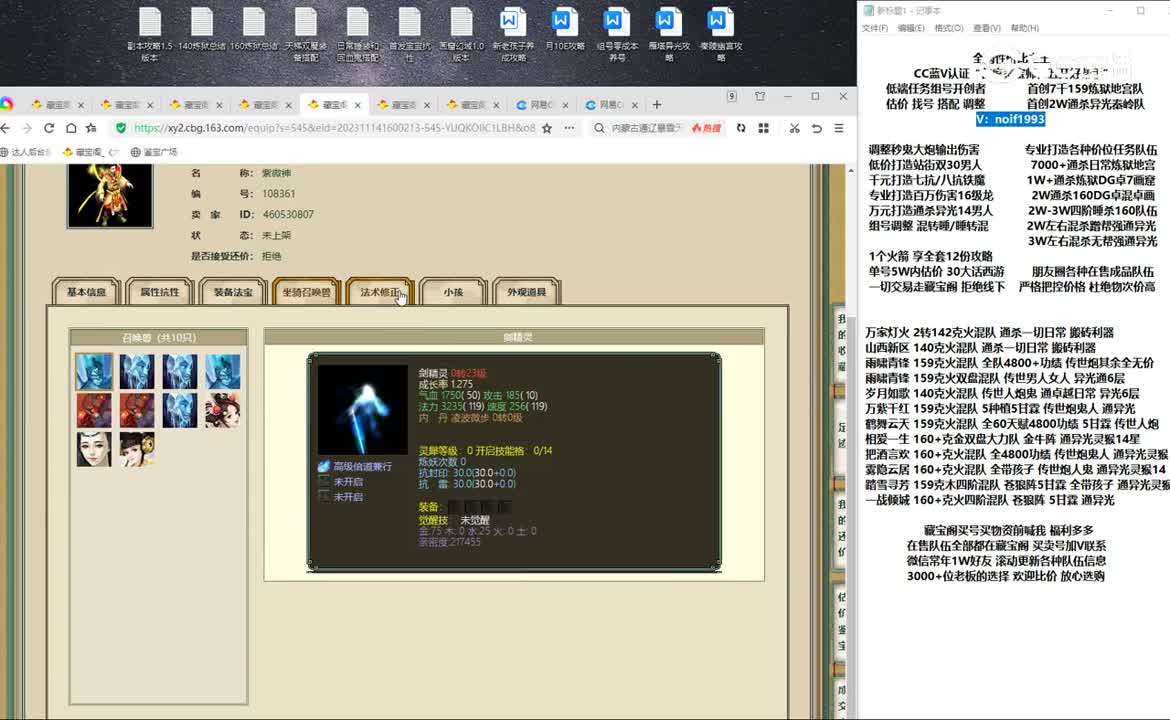
Task: Select the white-headdress woman pet portrait
Action: (x=94, y=449)
